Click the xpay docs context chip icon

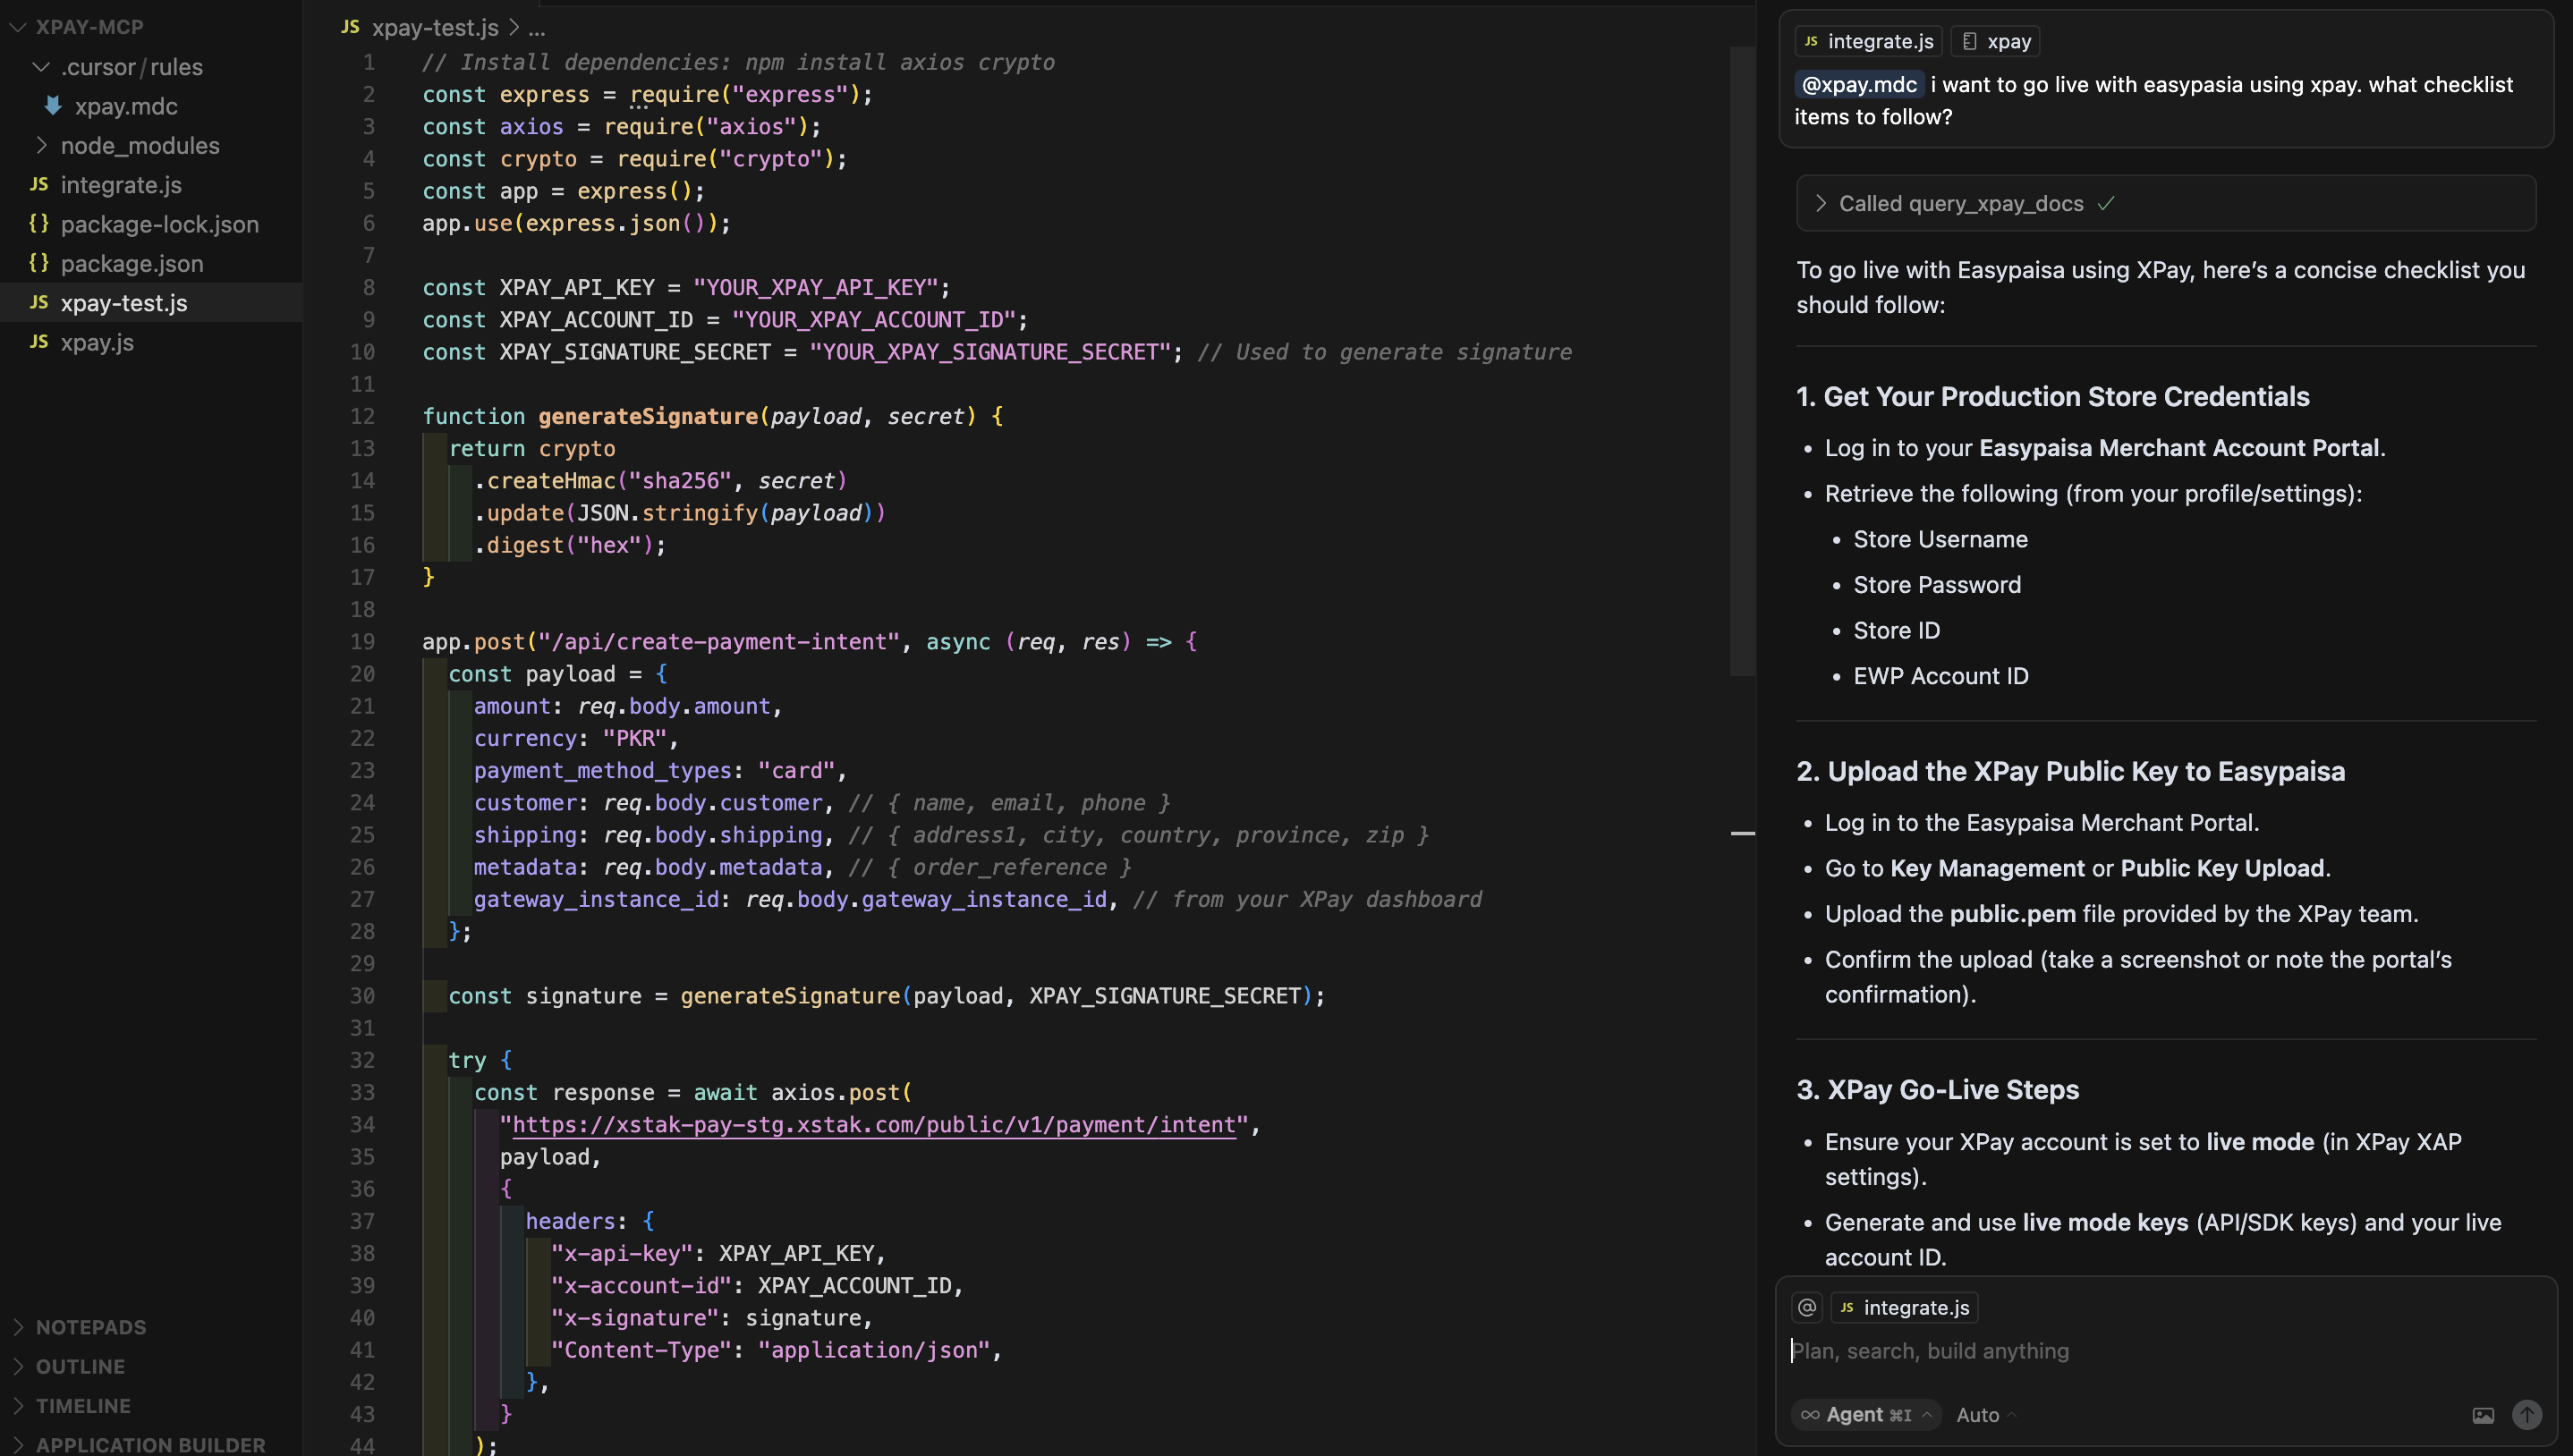(x=1969, y=41)
